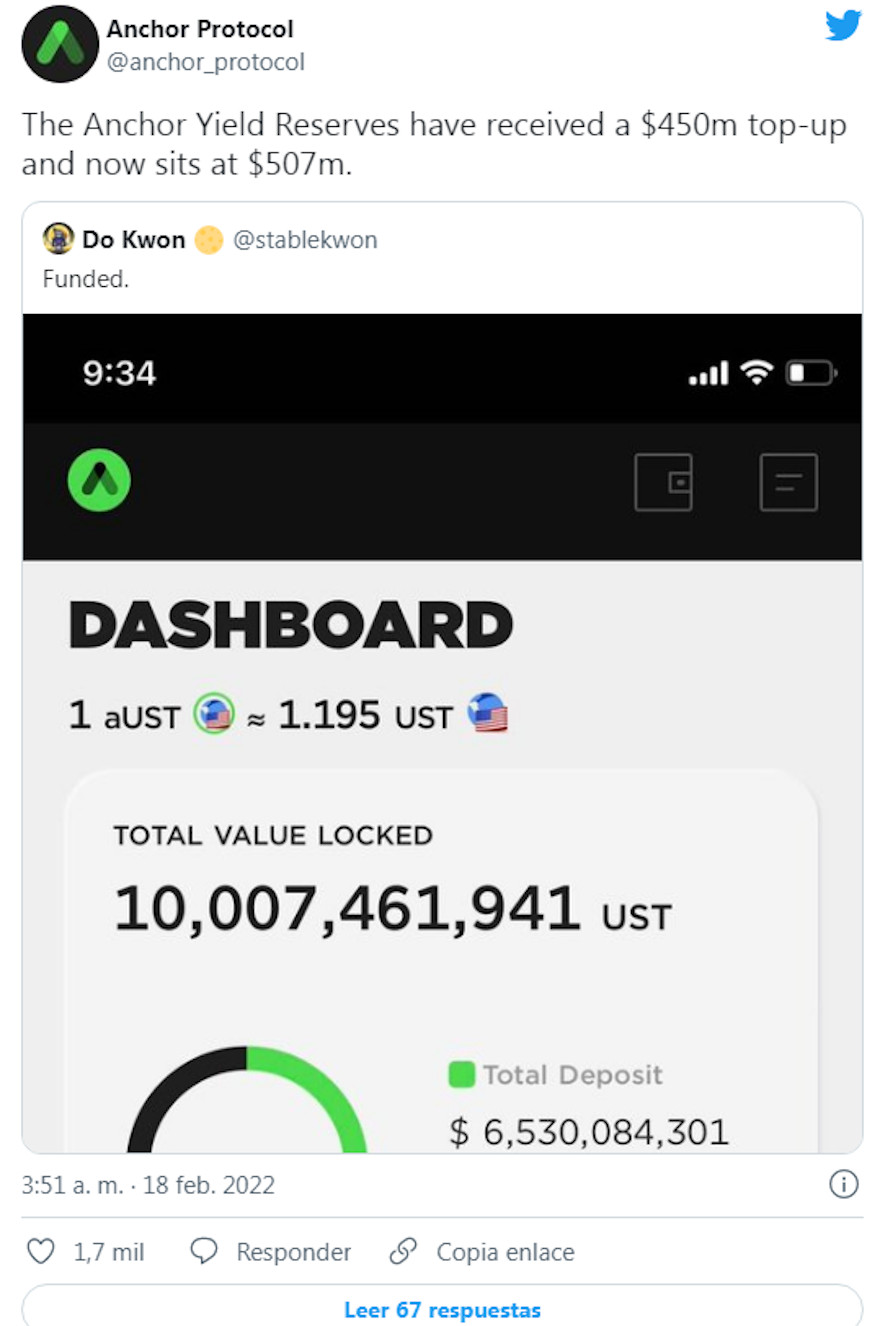The height and width of the screenshot is (1326, 880).
Task: Click the copy link chain icon
Action: (403, 1252)
